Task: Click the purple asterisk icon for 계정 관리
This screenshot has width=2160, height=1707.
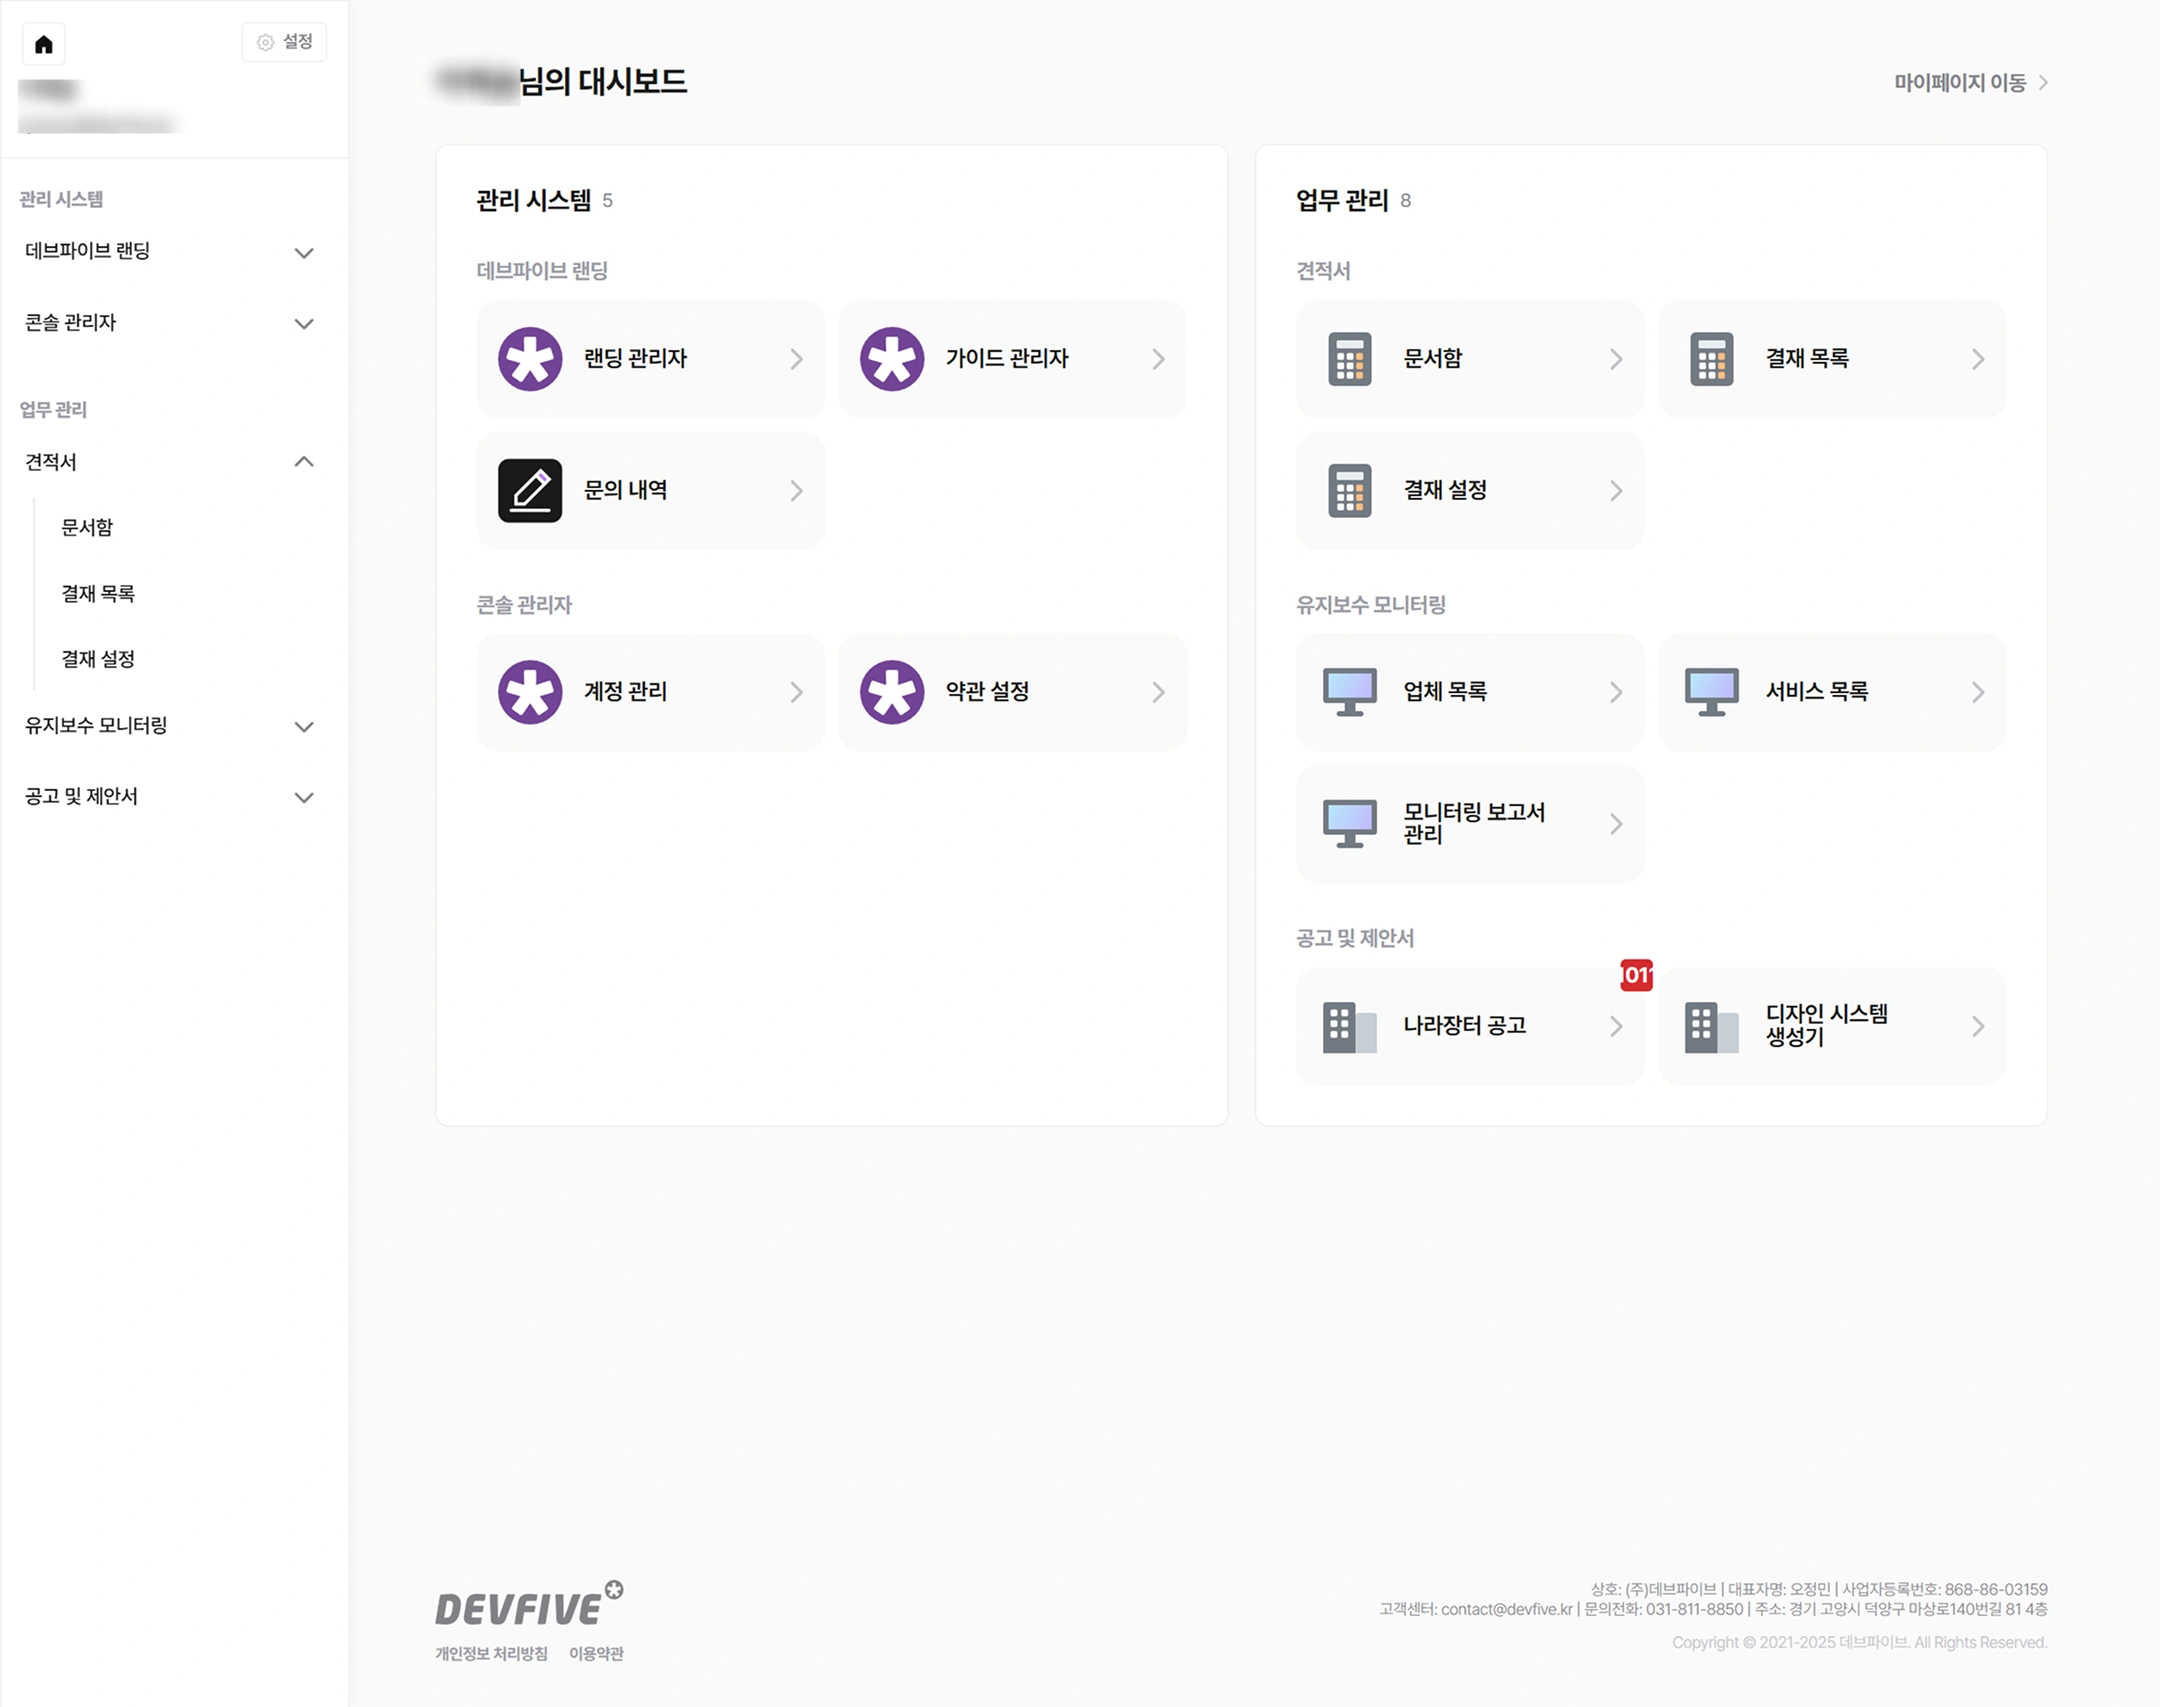Action: pyautogui.click(x=530, y=692)
